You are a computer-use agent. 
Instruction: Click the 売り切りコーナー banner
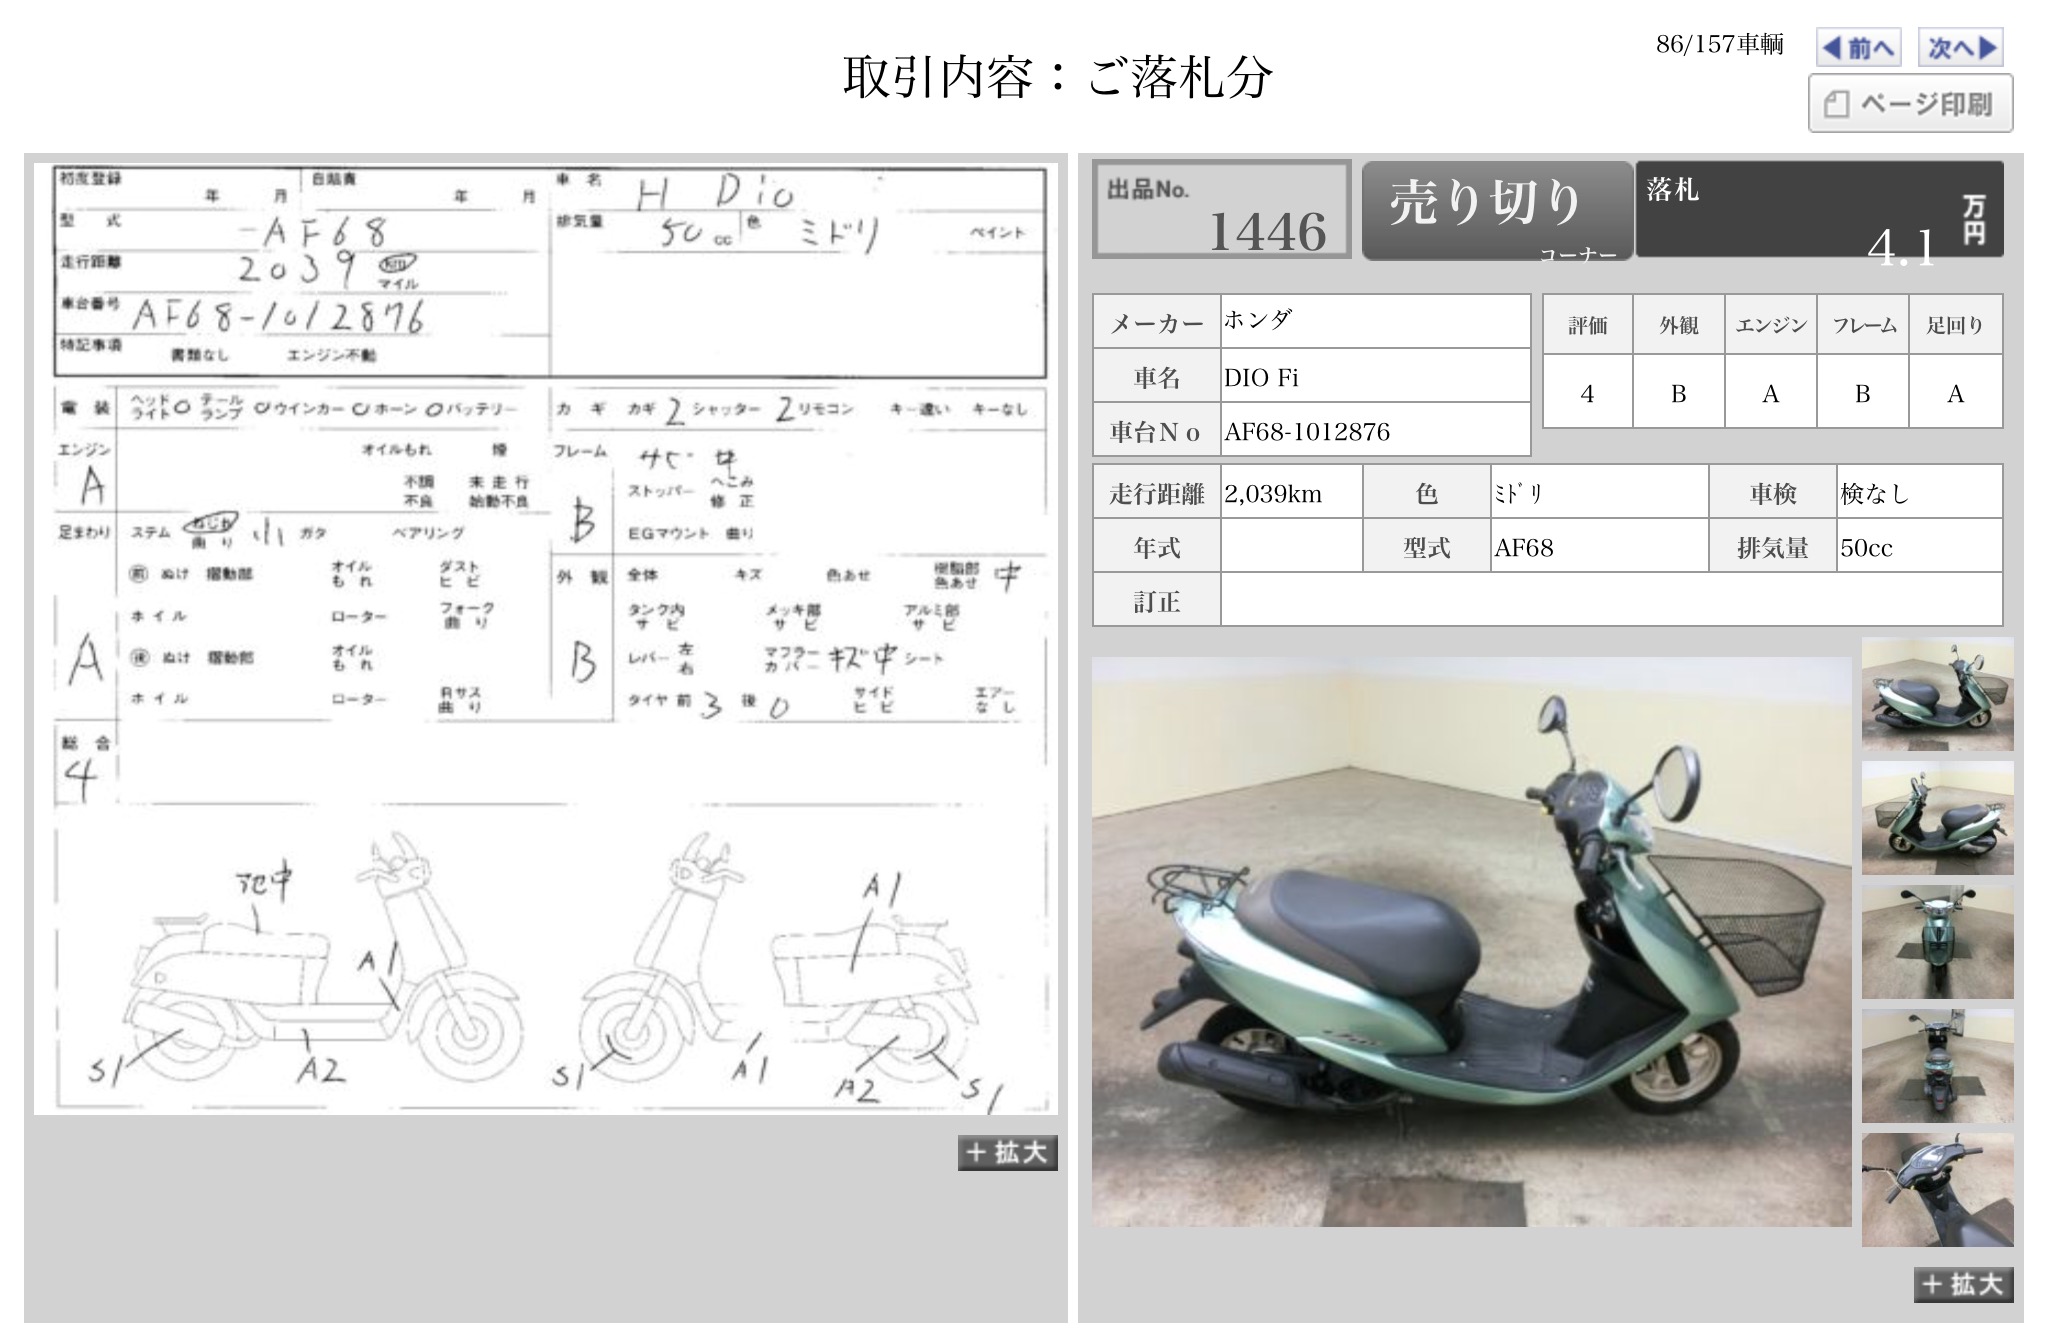click(x=1497, y=210)
